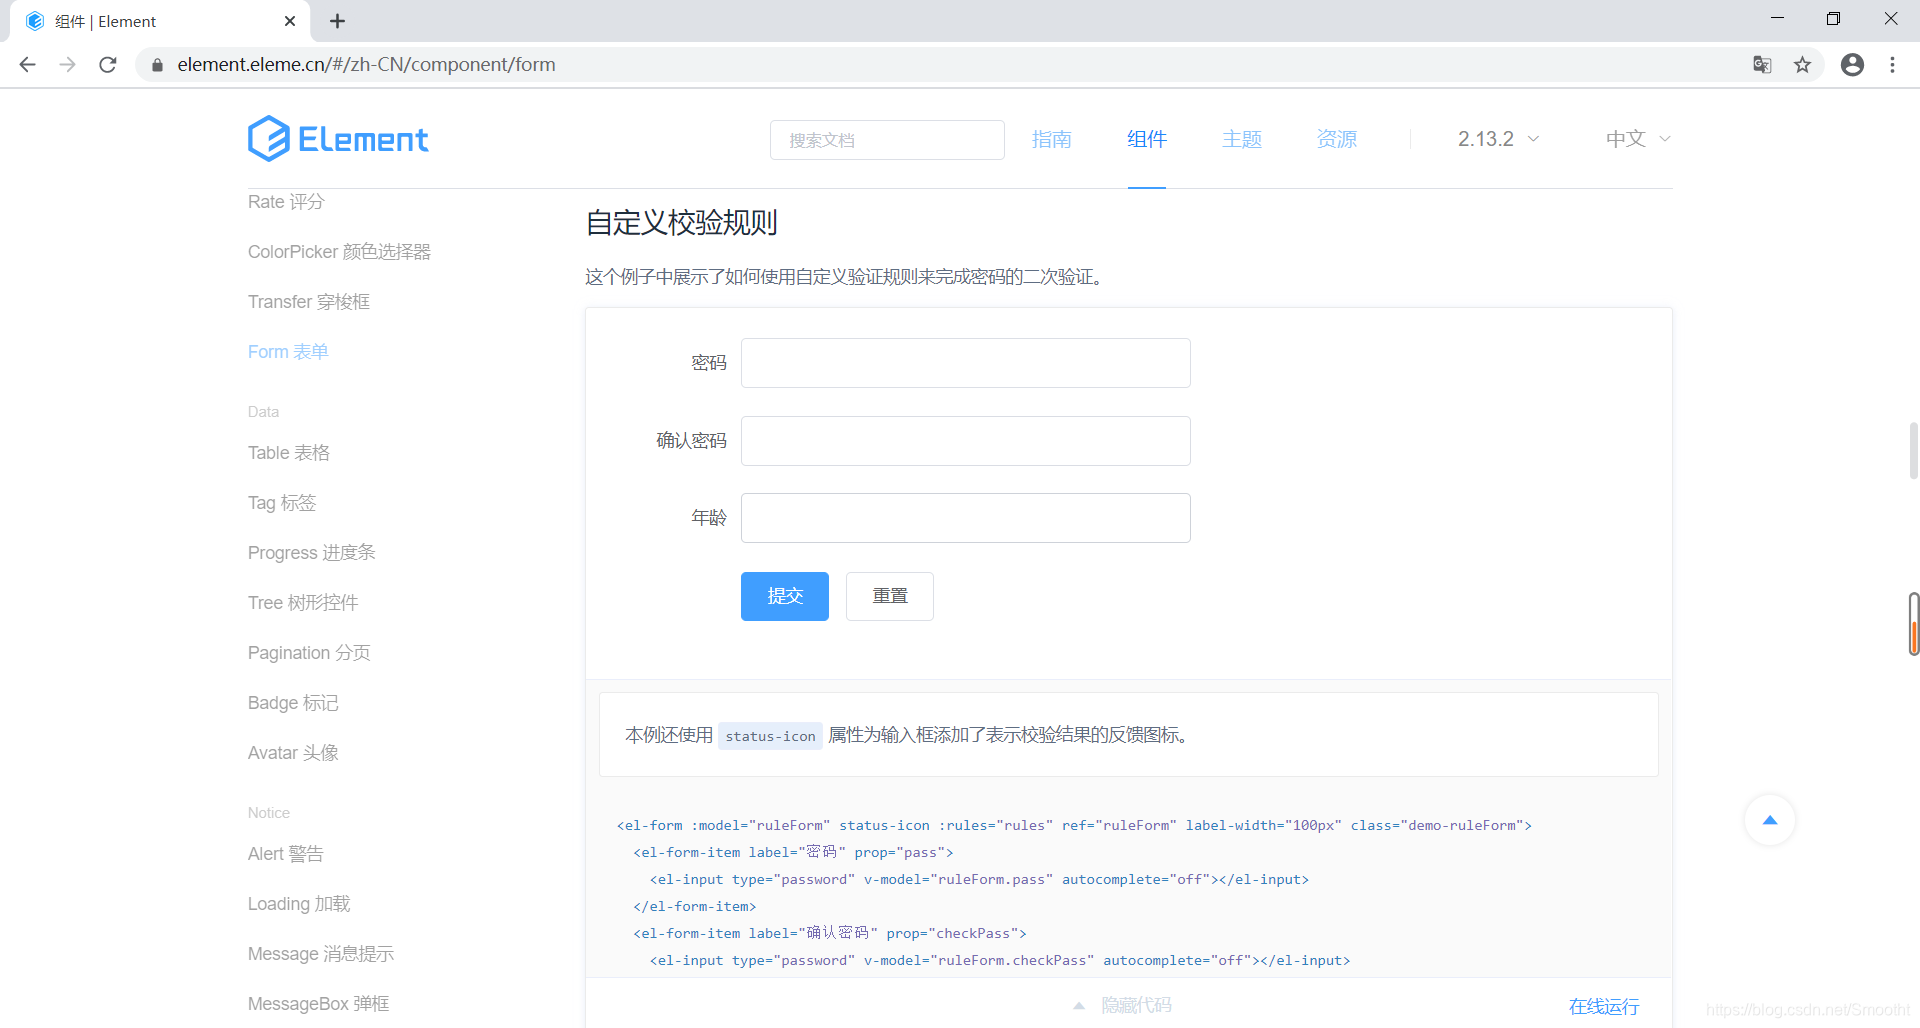
Task: Click the status-icon code tag
Action: [770, 736]
